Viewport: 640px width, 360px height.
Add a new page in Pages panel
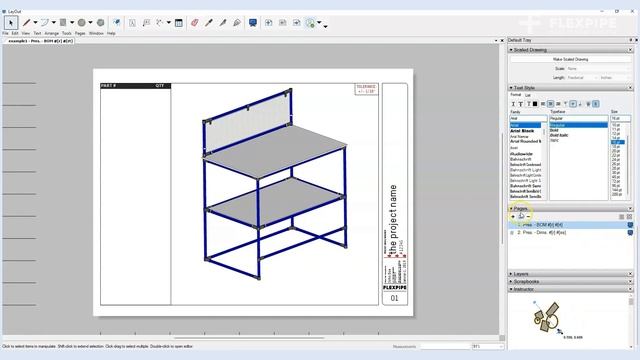513,216
